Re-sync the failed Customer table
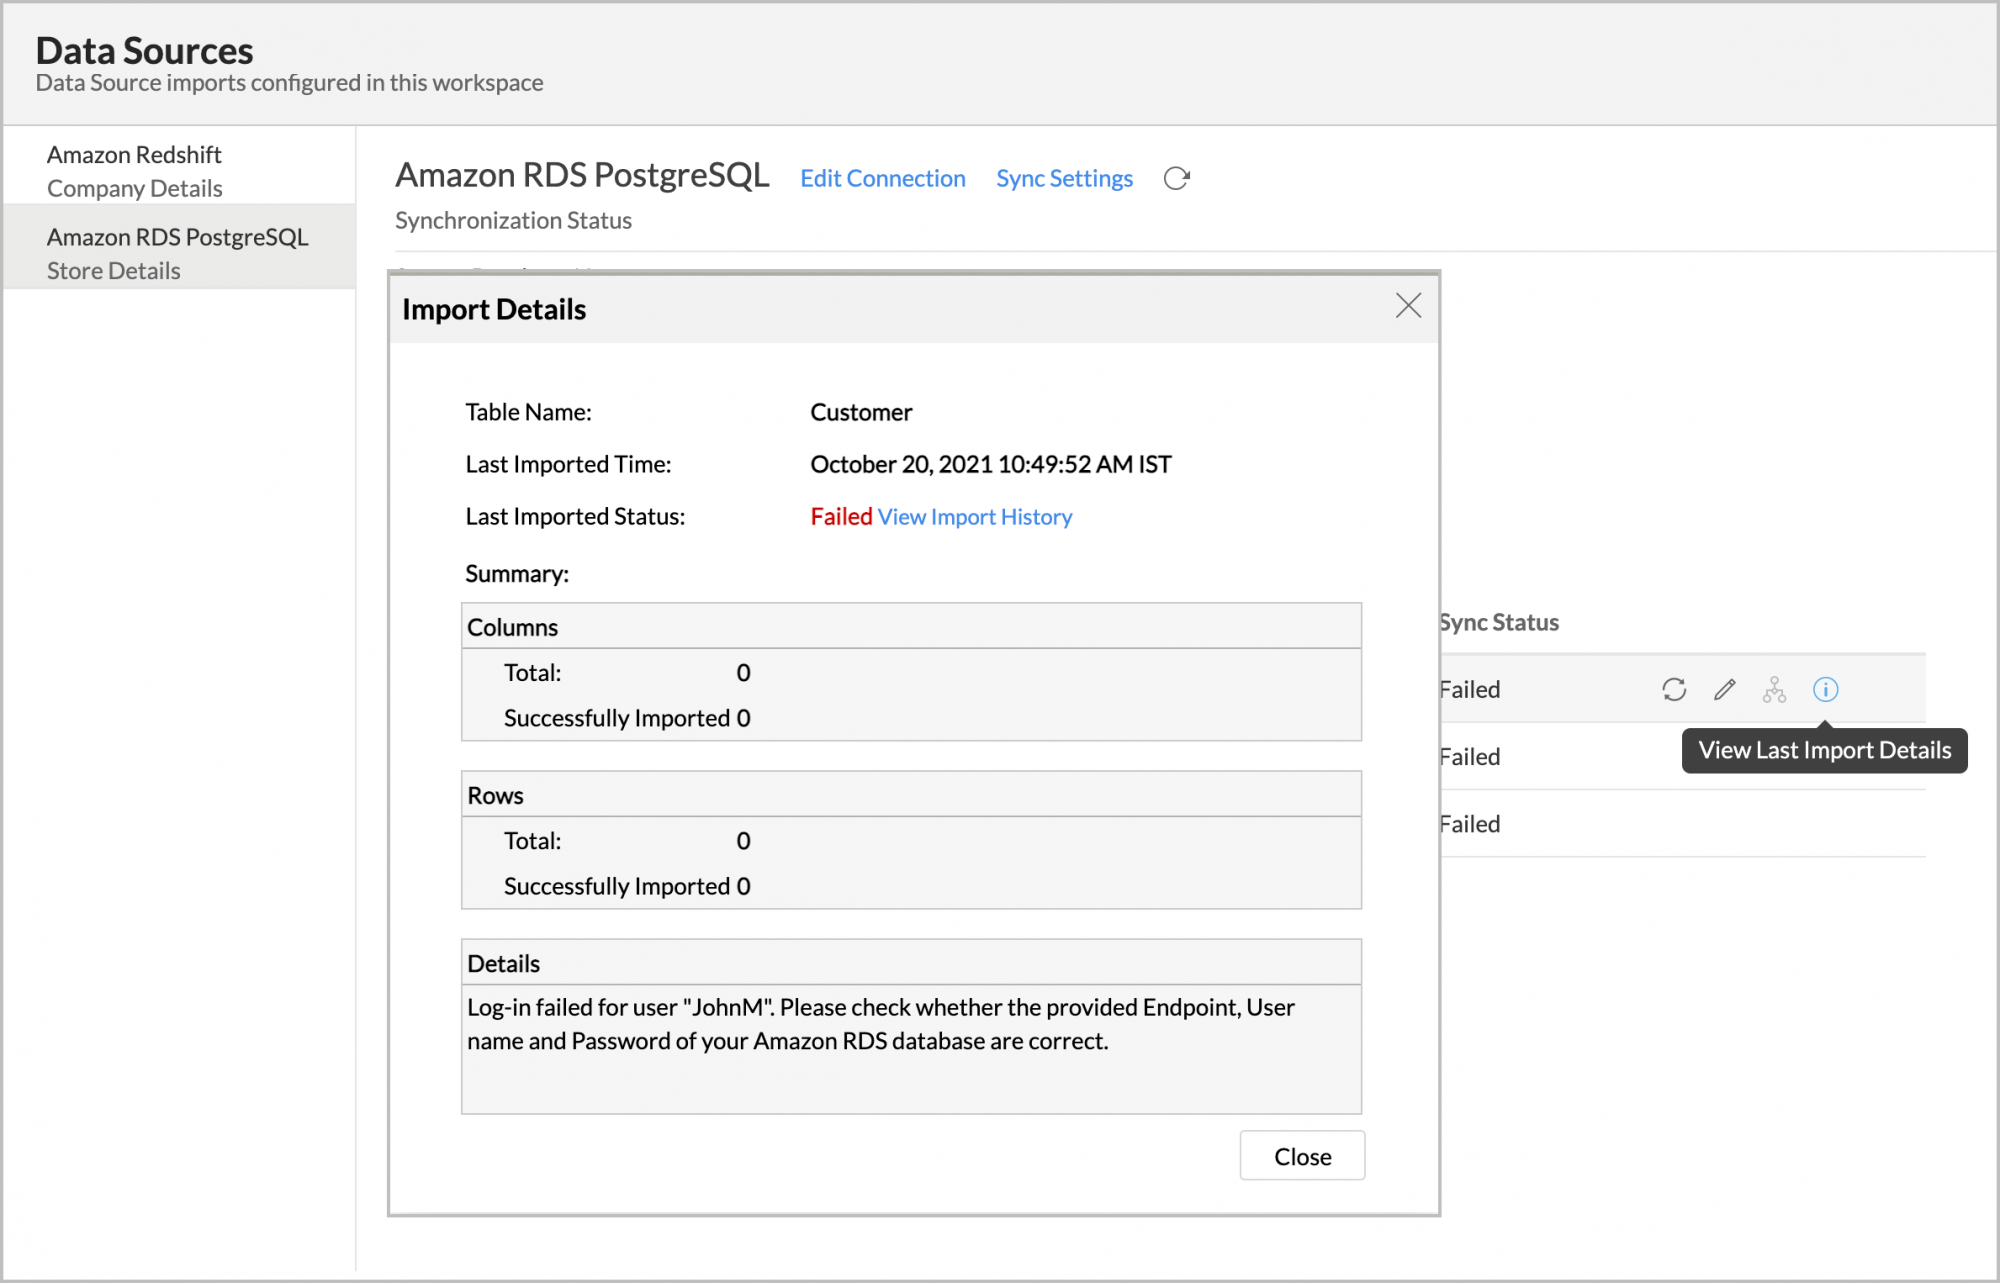The height and width of the screenshot is (1283, 2000). tap(1674, 689)
